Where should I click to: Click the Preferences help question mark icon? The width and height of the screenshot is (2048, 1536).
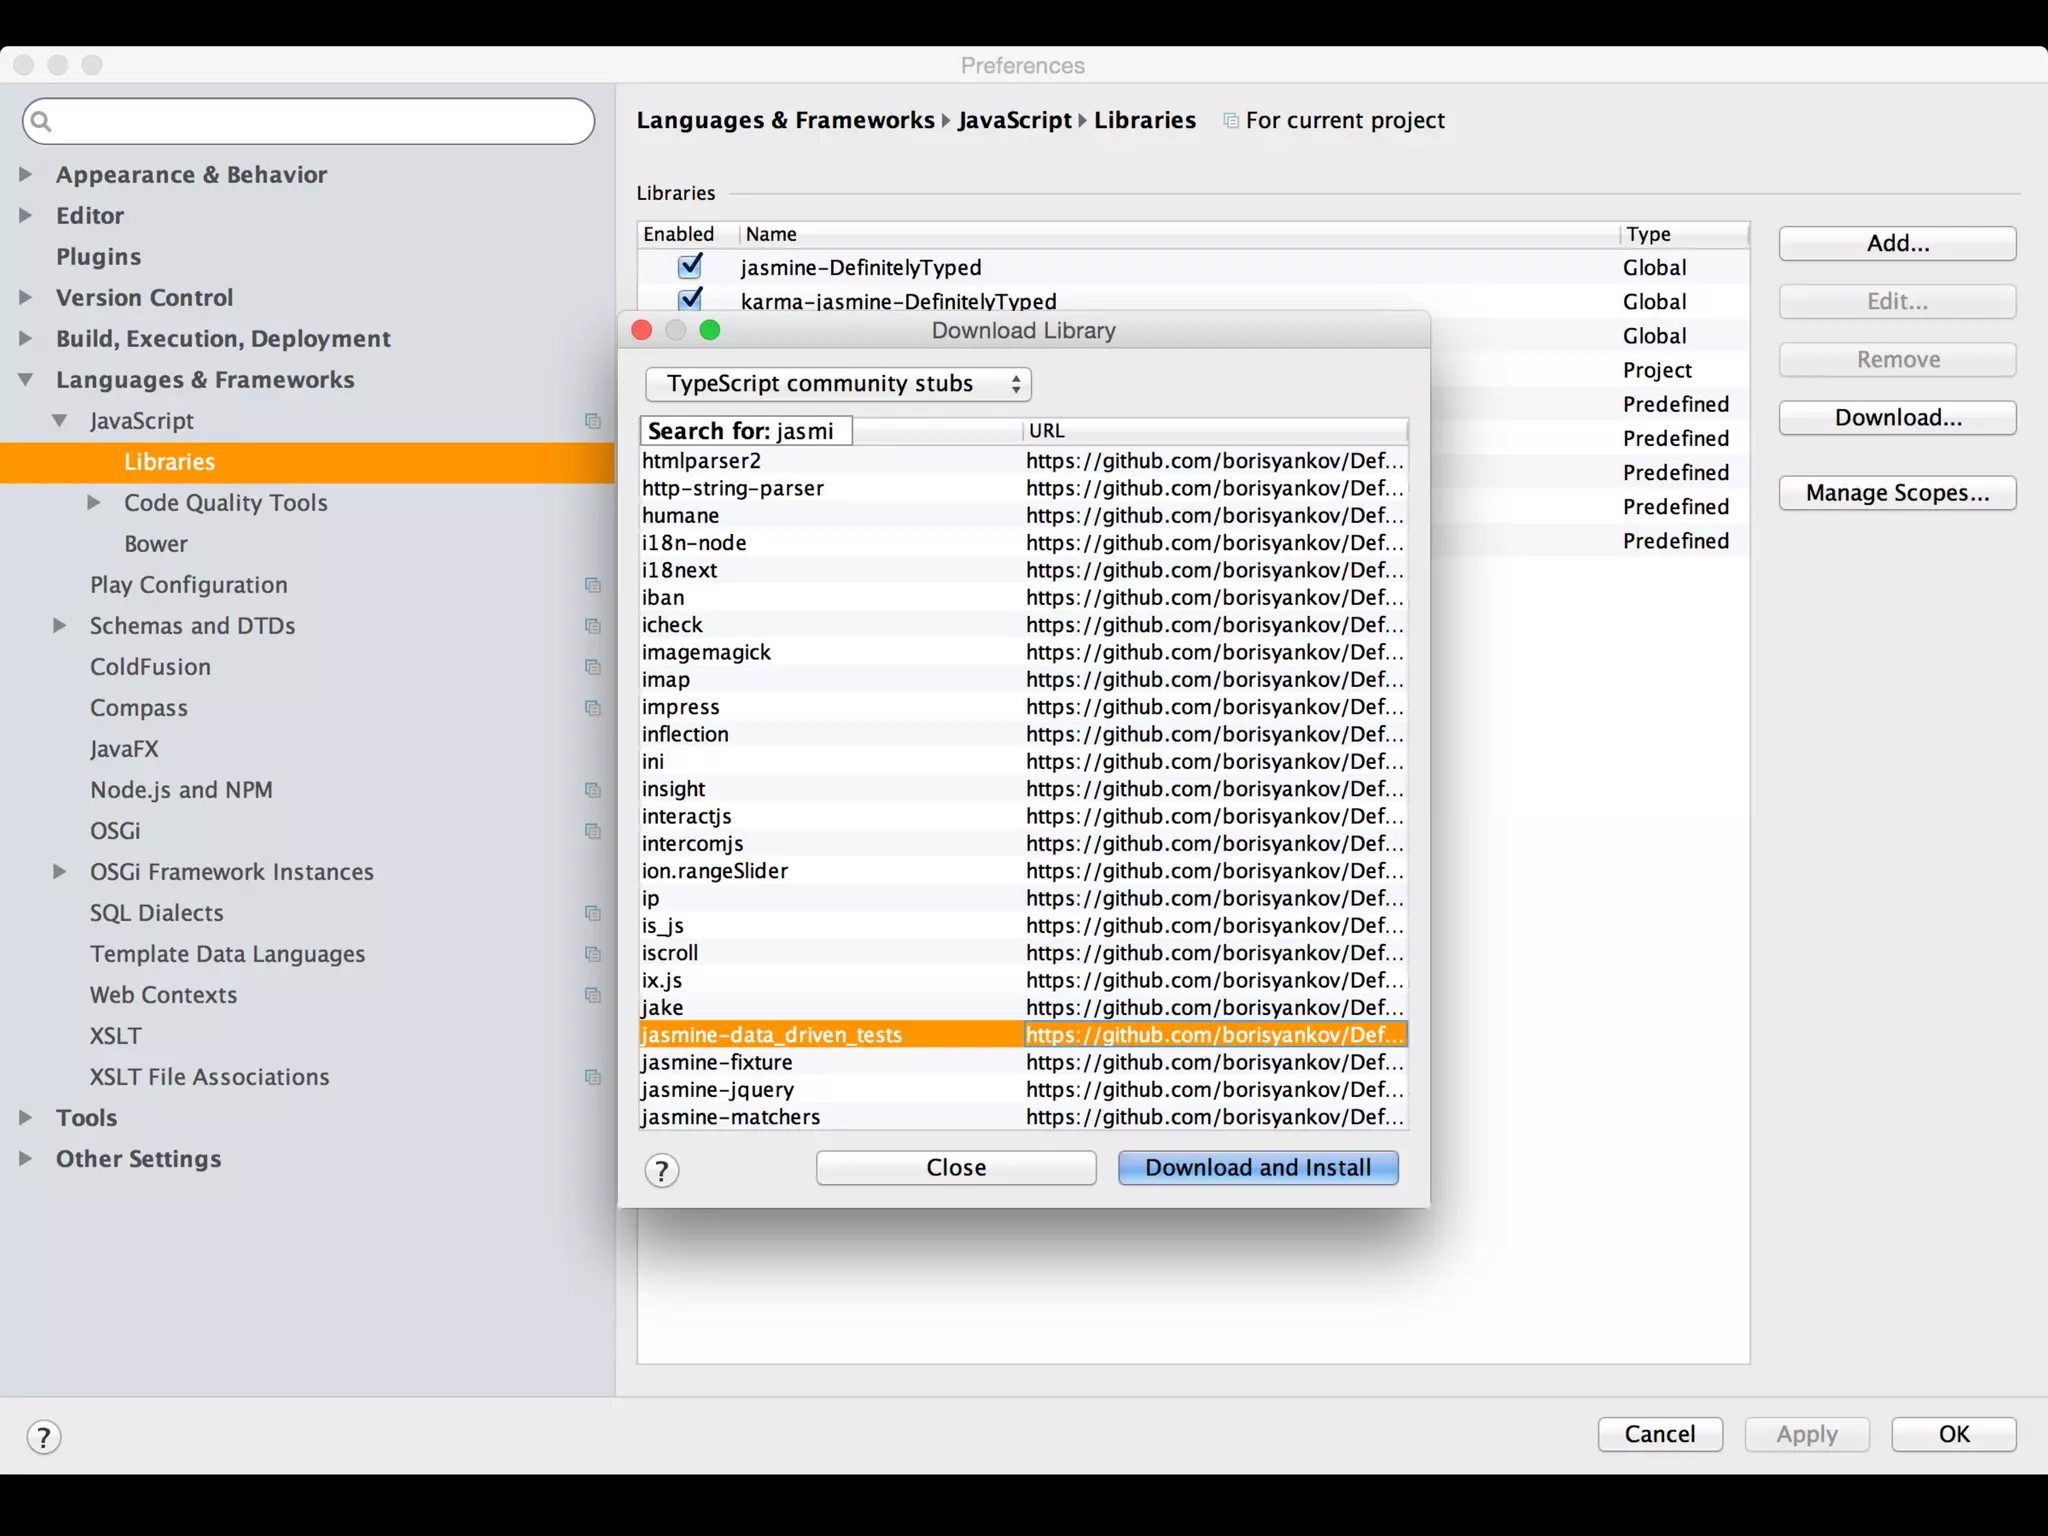43,1437
